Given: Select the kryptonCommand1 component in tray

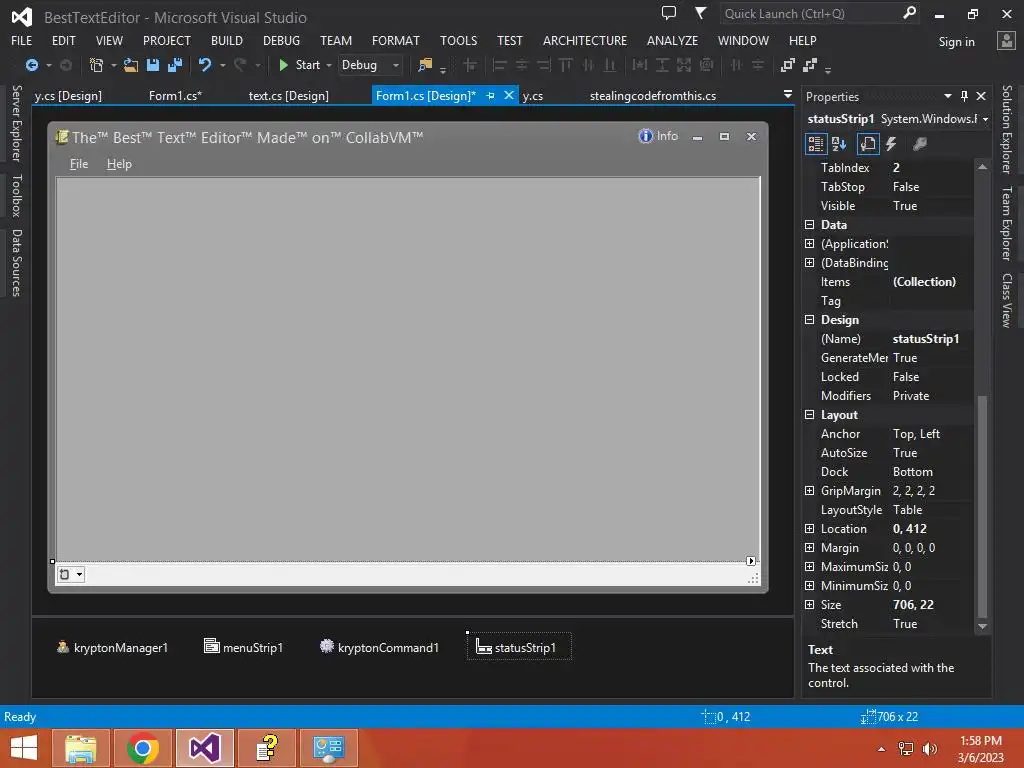Looking at the screenshot, I should tap(379, 647).
